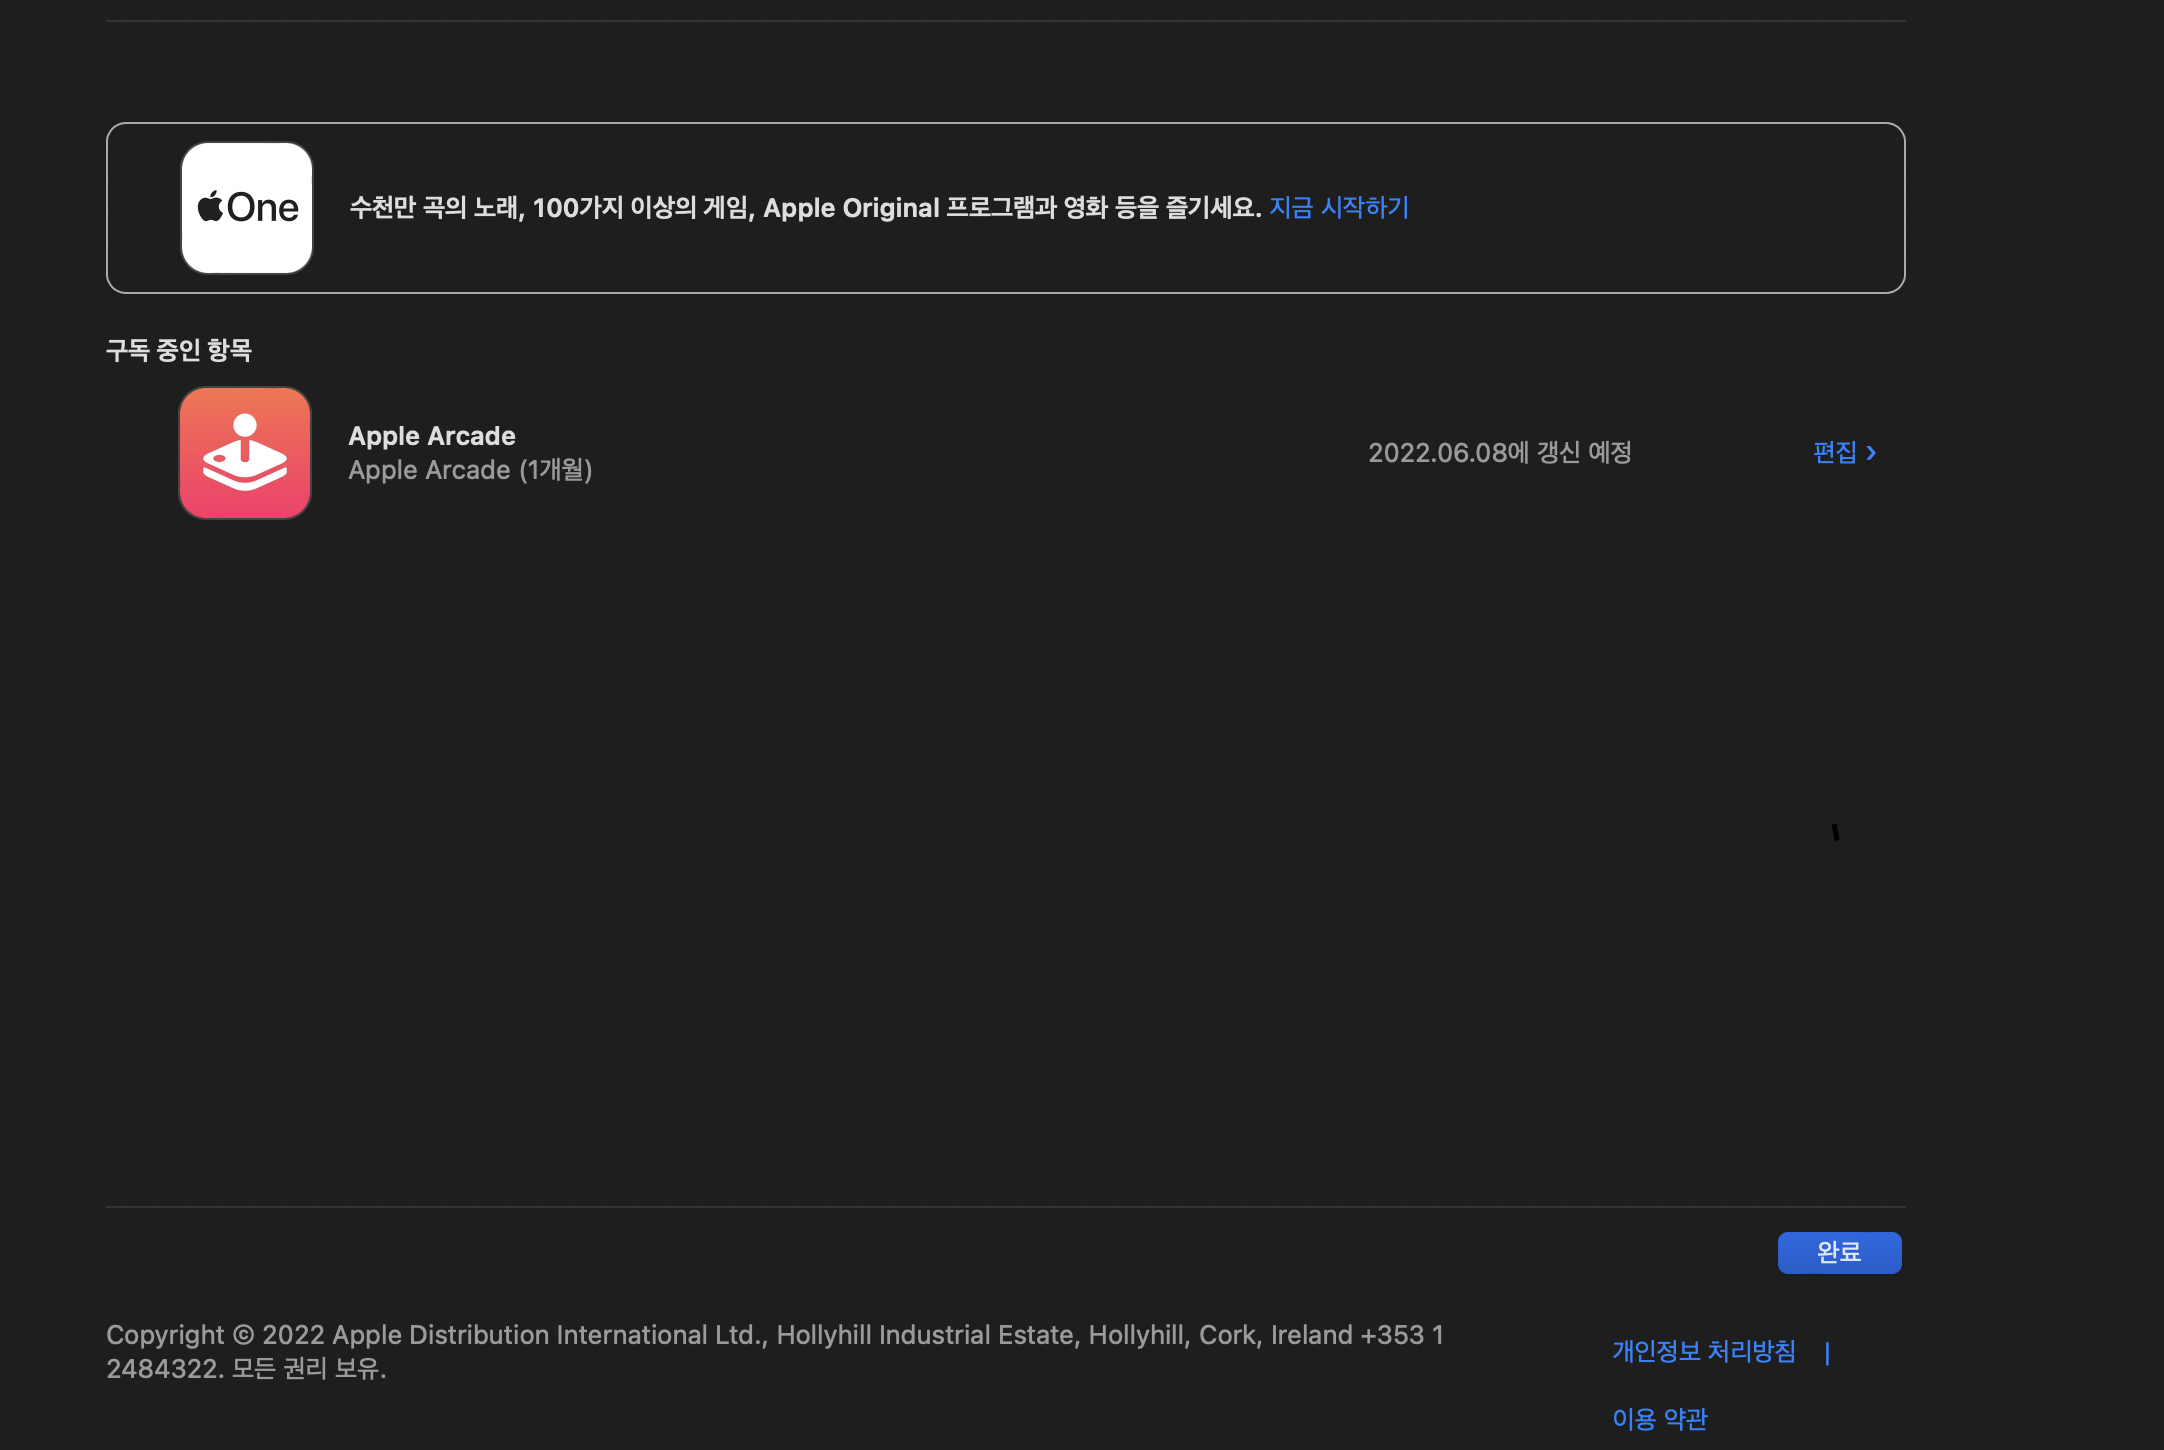Open the 이용 약관 link
This screenshot has width=2164, height=1450.
click(1659, 1418)
